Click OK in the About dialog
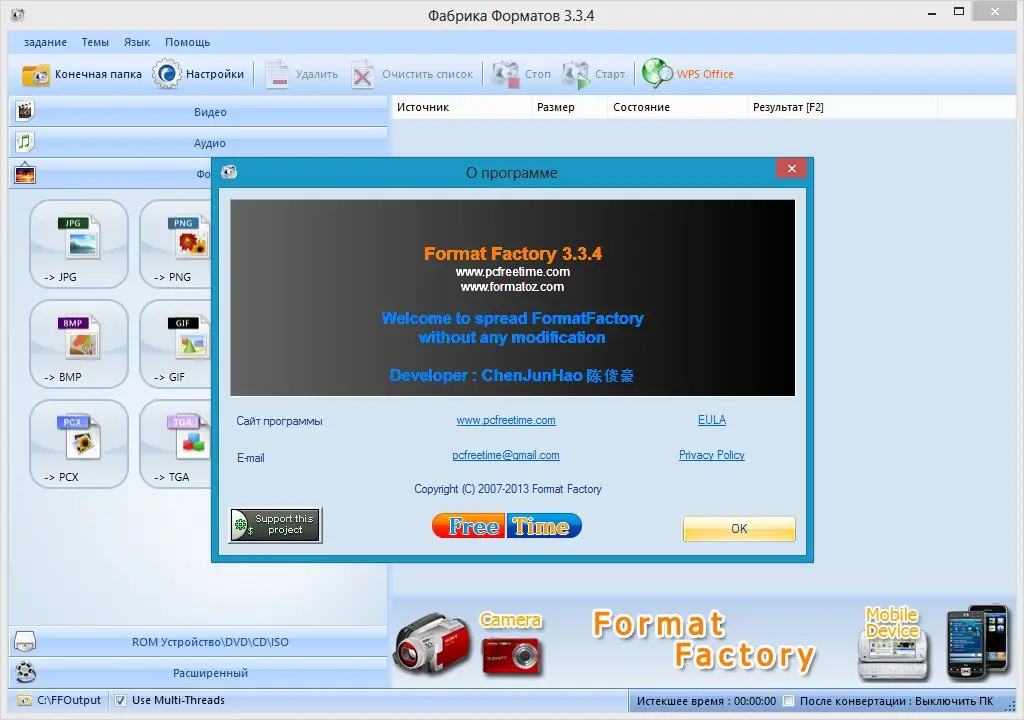This screenshot has height=720, width=1024. pos(739,529)
